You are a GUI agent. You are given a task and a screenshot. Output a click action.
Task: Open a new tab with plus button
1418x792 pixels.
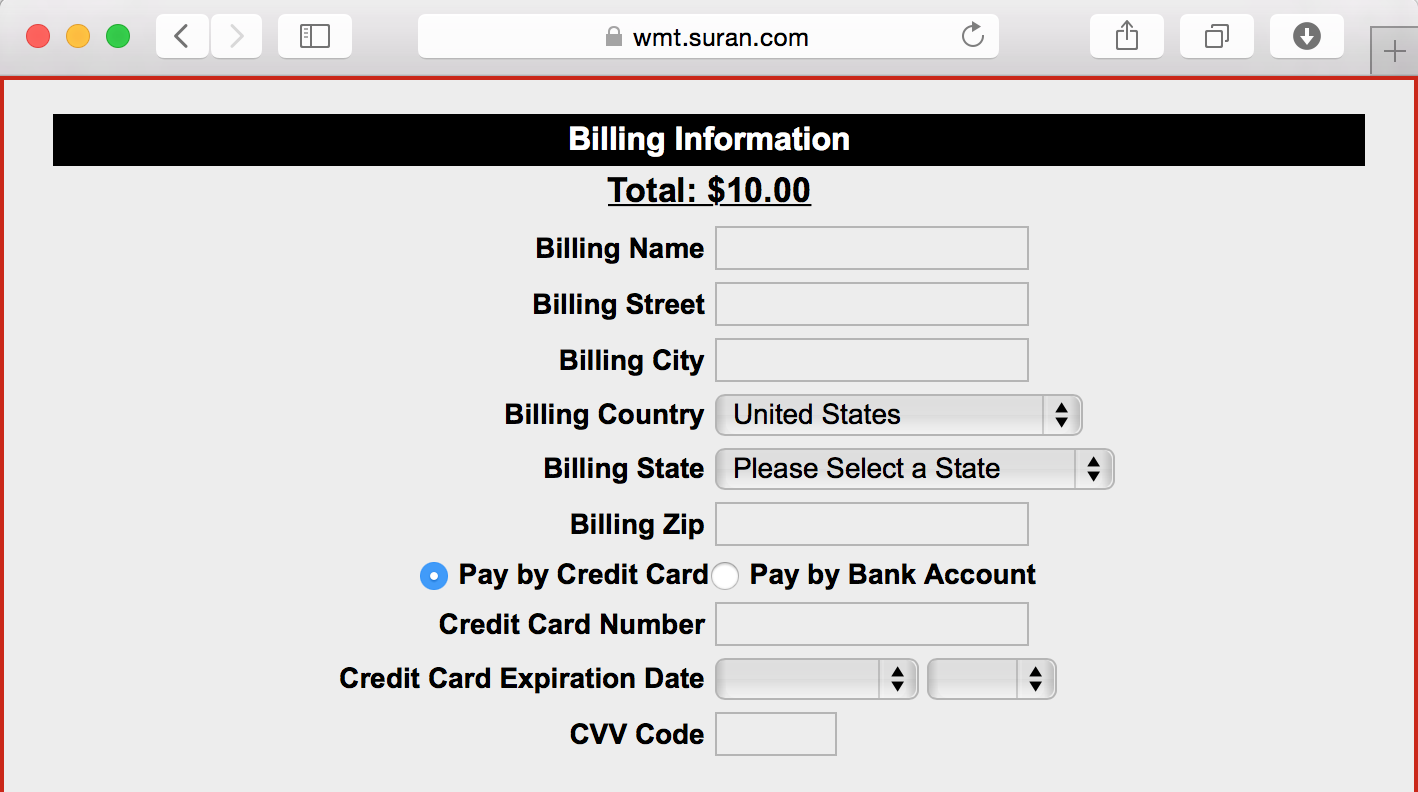[1394, 51]
